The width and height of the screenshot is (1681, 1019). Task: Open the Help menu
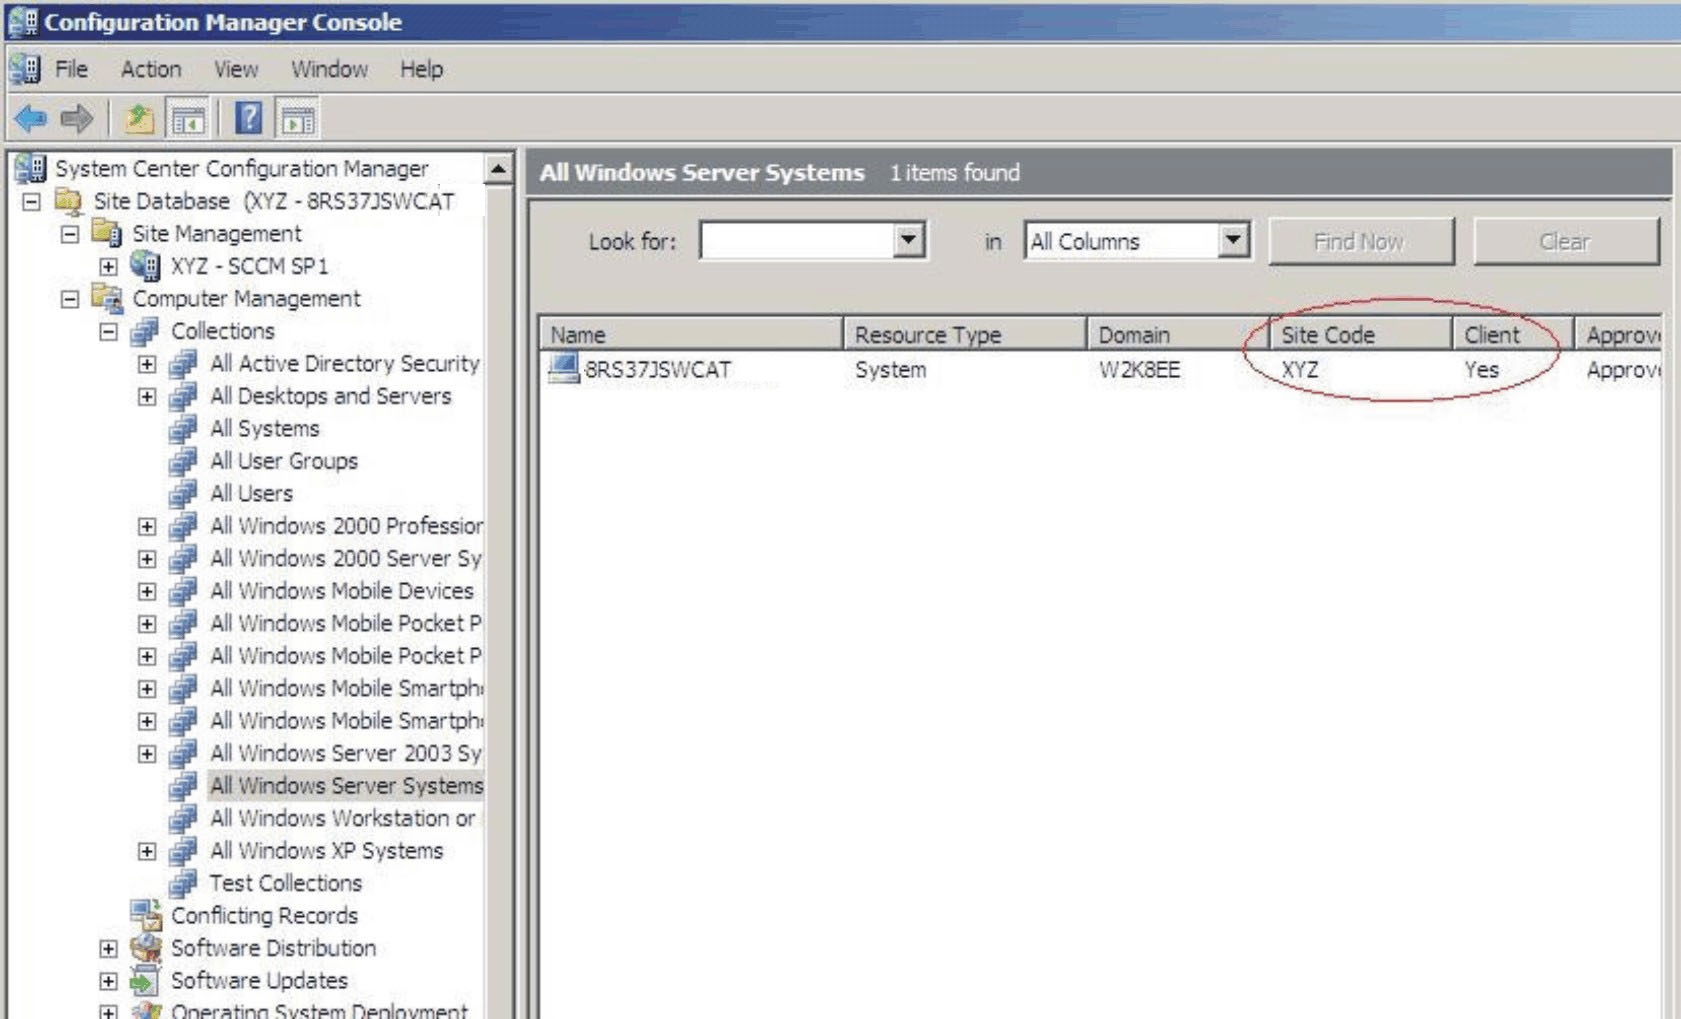tap(421, 69)
